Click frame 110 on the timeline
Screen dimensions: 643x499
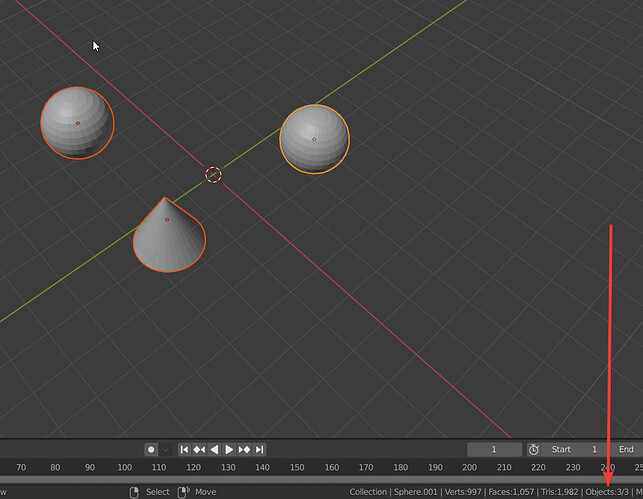click(x=159, y=467)
